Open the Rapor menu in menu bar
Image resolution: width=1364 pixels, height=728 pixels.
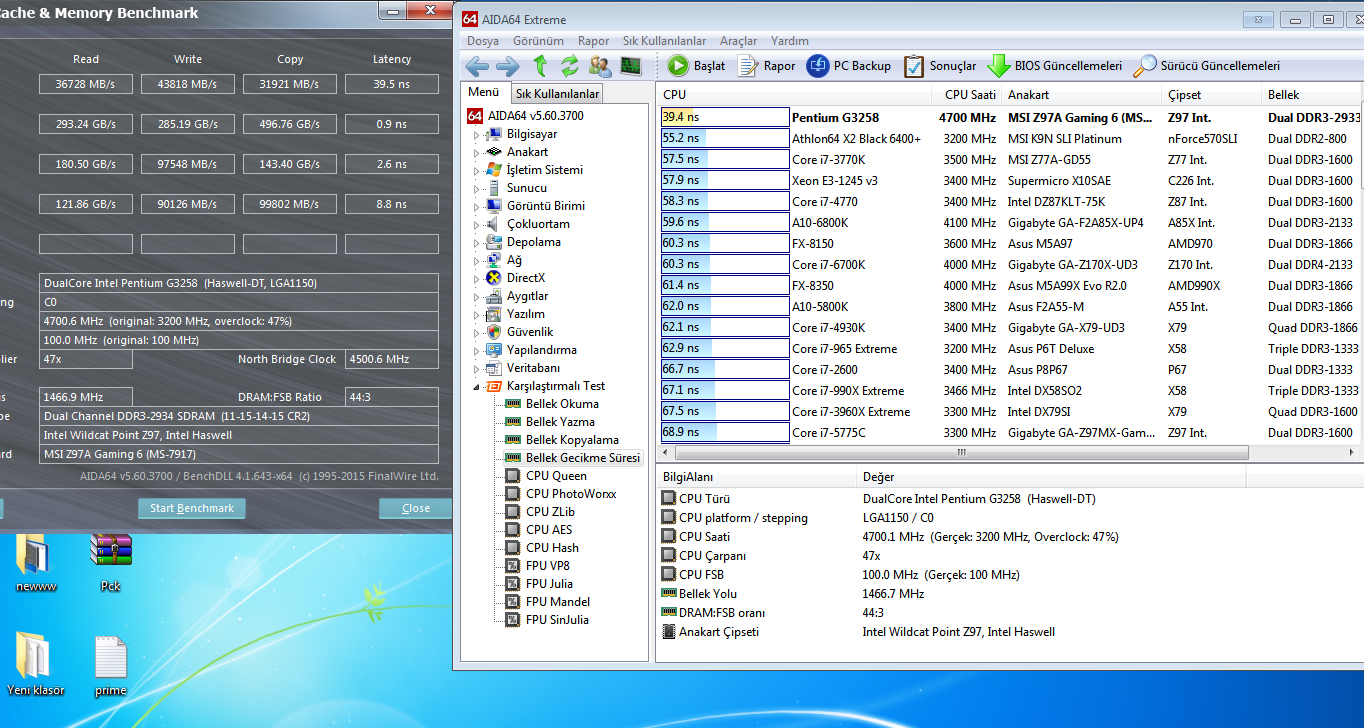(x=593, y=41)
